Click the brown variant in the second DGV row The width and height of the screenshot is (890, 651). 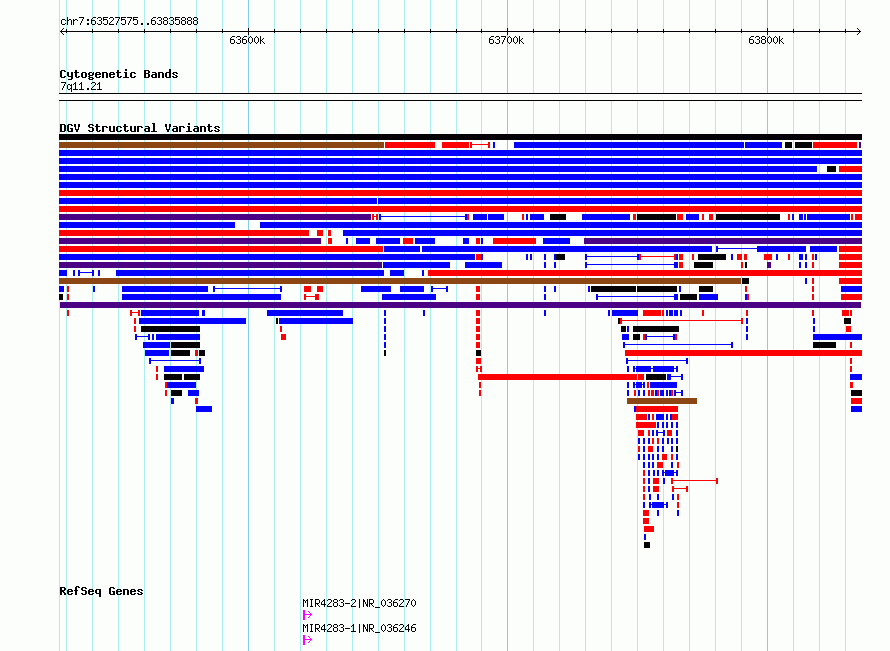click(221, 145)
